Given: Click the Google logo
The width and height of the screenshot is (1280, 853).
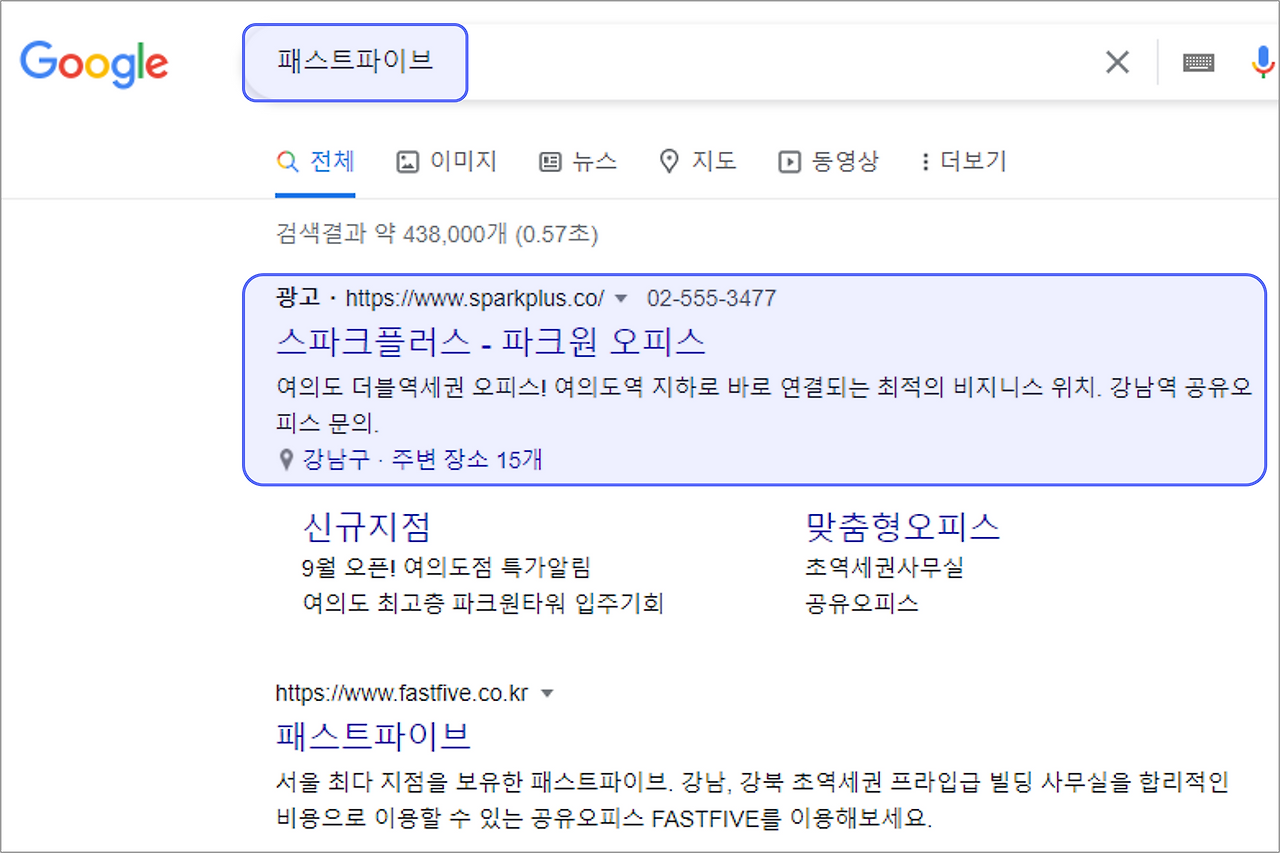Looking at the screenshot, I should point(94,63).
